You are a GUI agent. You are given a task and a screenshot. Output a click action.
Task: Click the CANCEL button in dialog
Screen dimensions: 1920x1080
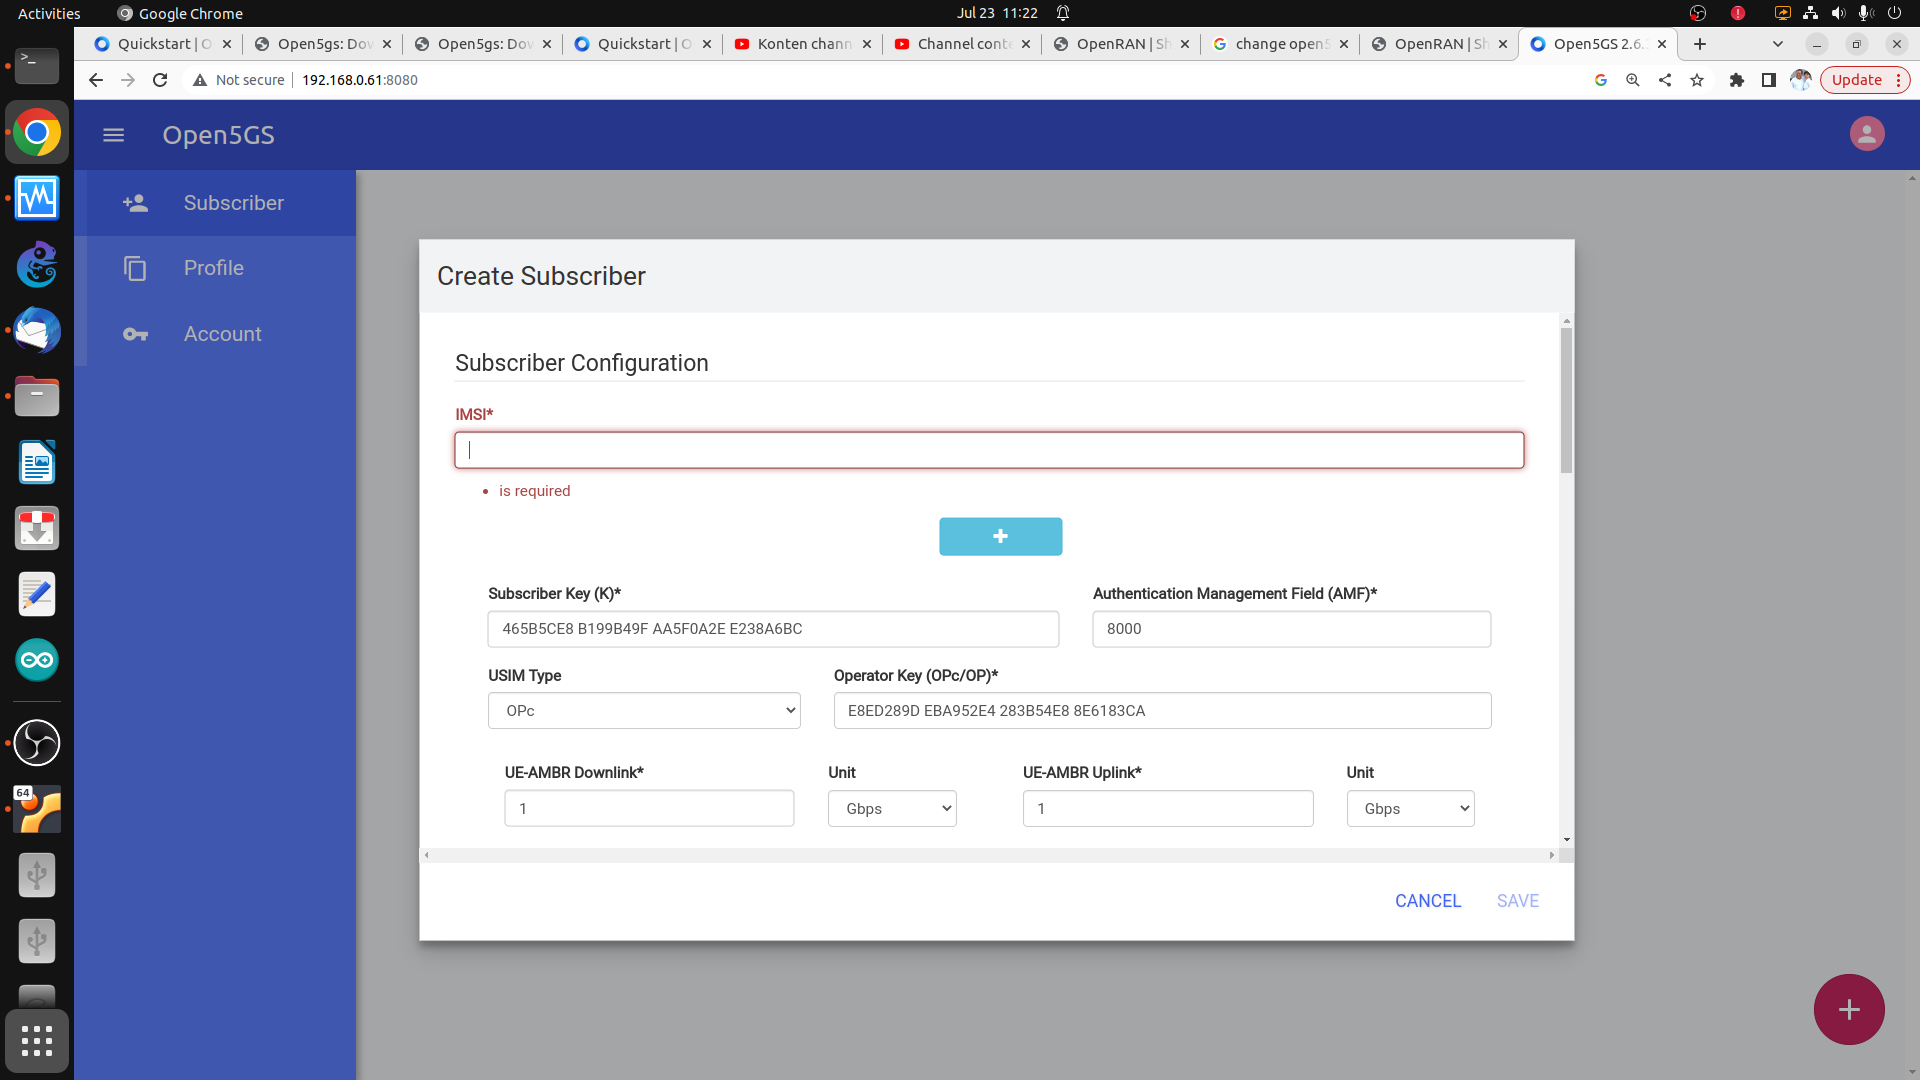pos(1427,901)
